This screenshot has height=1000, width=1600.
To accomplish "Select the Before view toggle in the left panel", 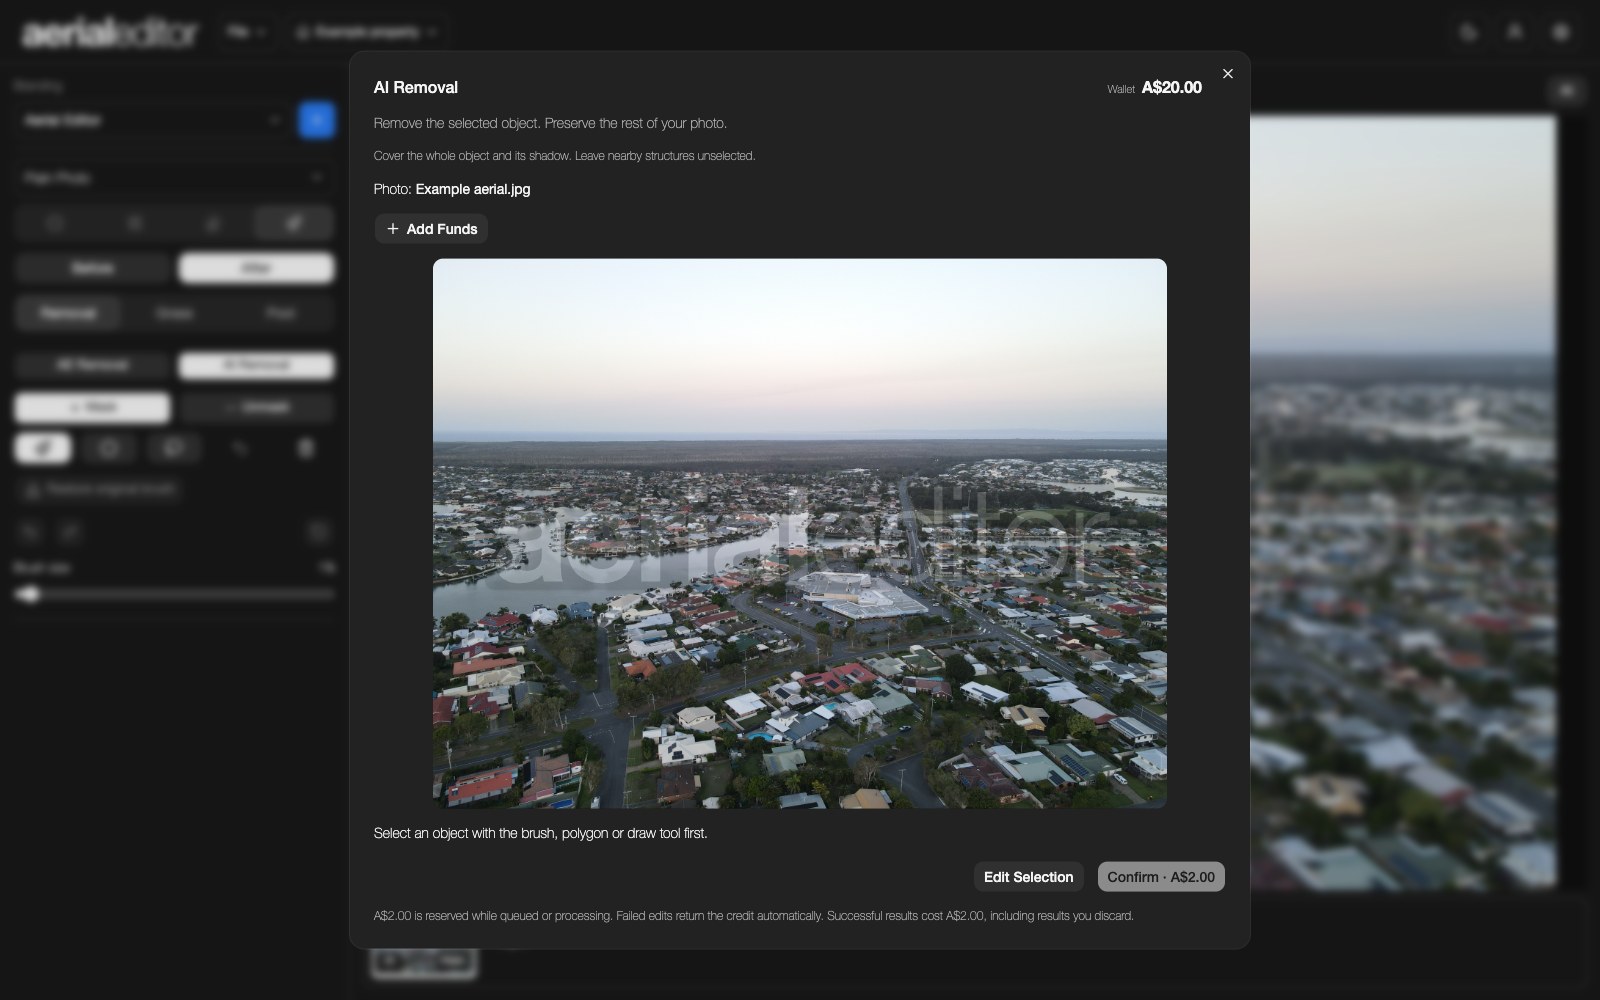I will (x=92, y=268).
